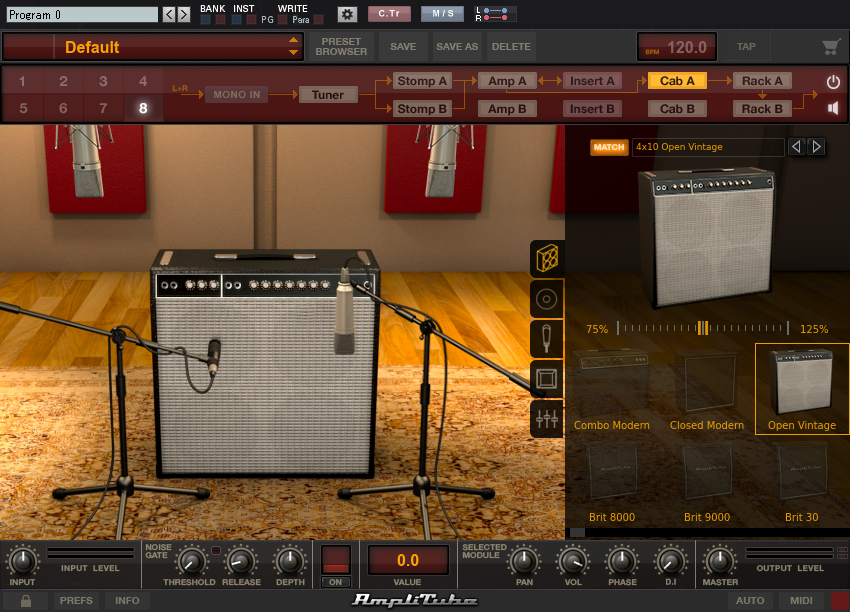The image size is (850, 612).
Task: Enable the MATCH cabinet button
Action: coord(609,147)
